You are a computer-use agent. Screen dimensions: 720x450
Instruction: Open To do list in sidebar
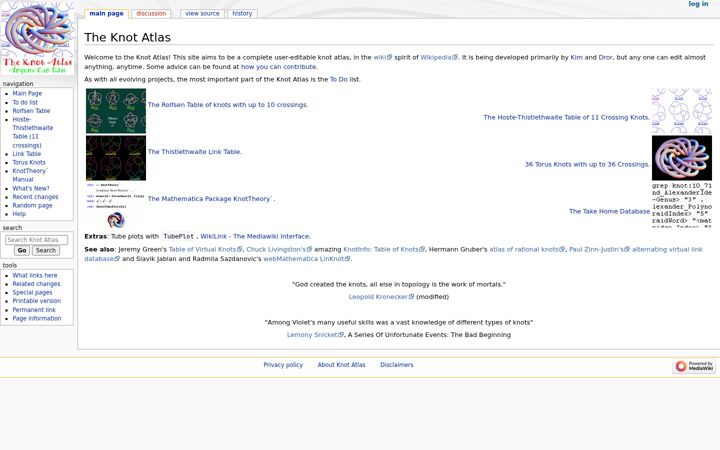25,102
